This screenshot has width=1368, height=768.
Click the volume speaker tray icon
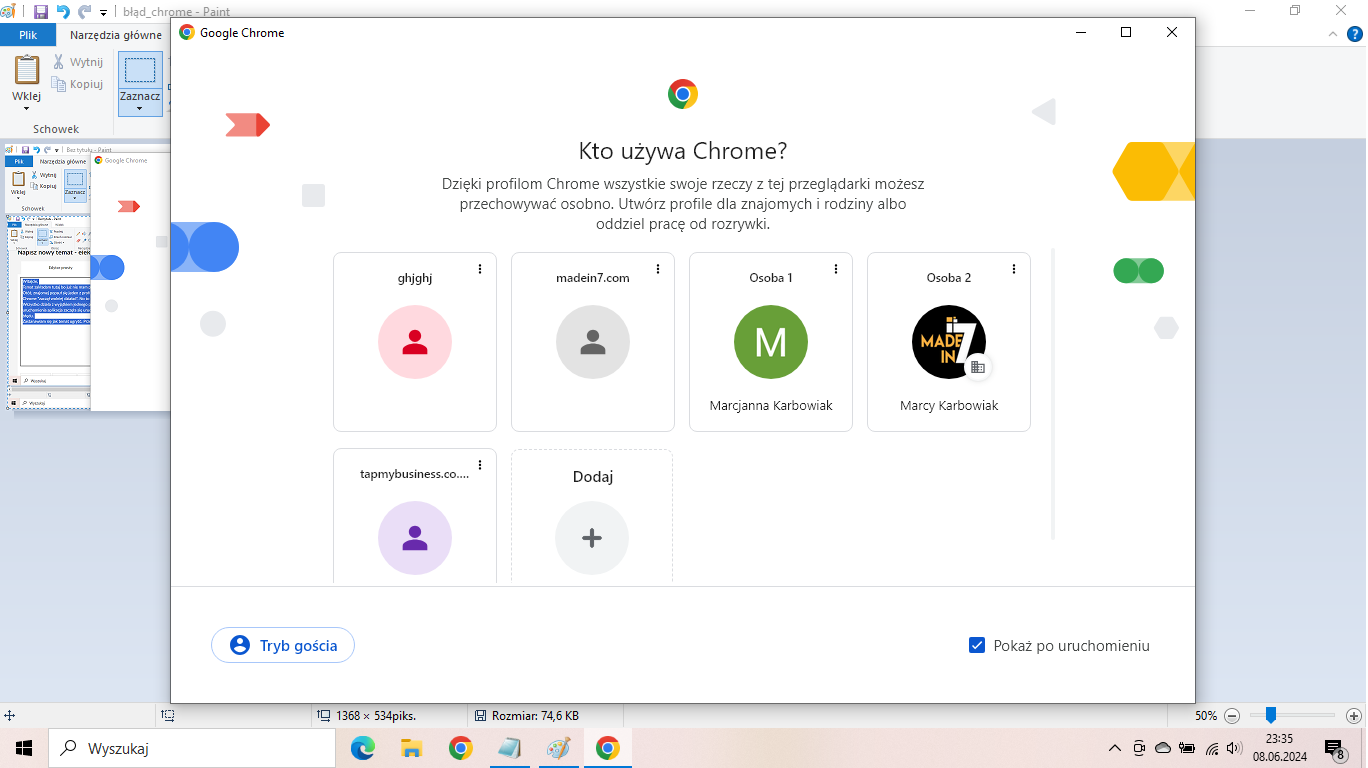[1235, 748]
